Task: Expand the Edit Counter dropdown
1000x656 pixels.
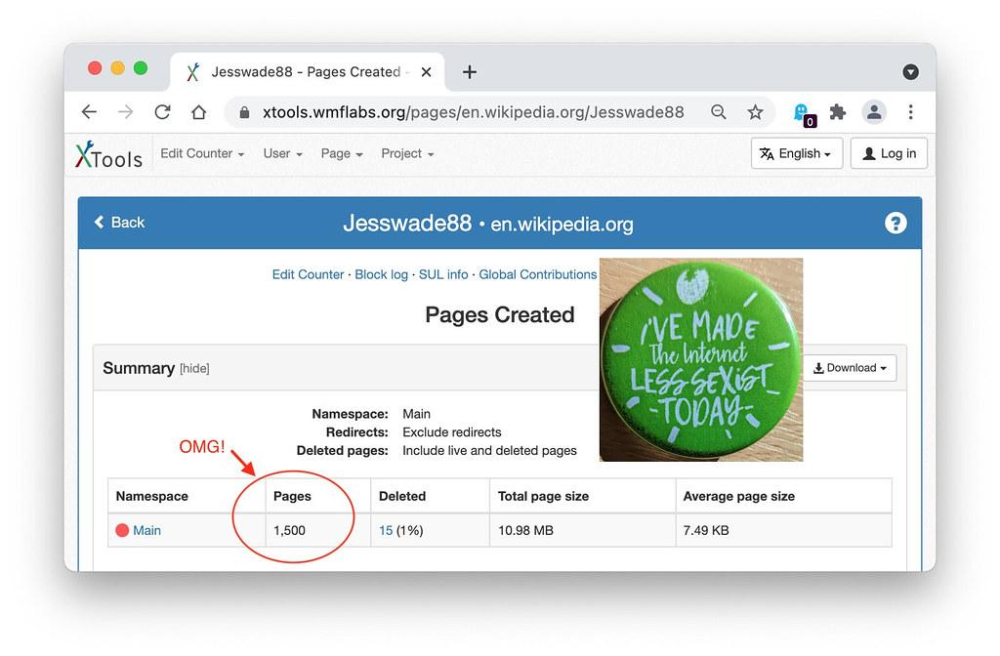Action: coord(202,154)
